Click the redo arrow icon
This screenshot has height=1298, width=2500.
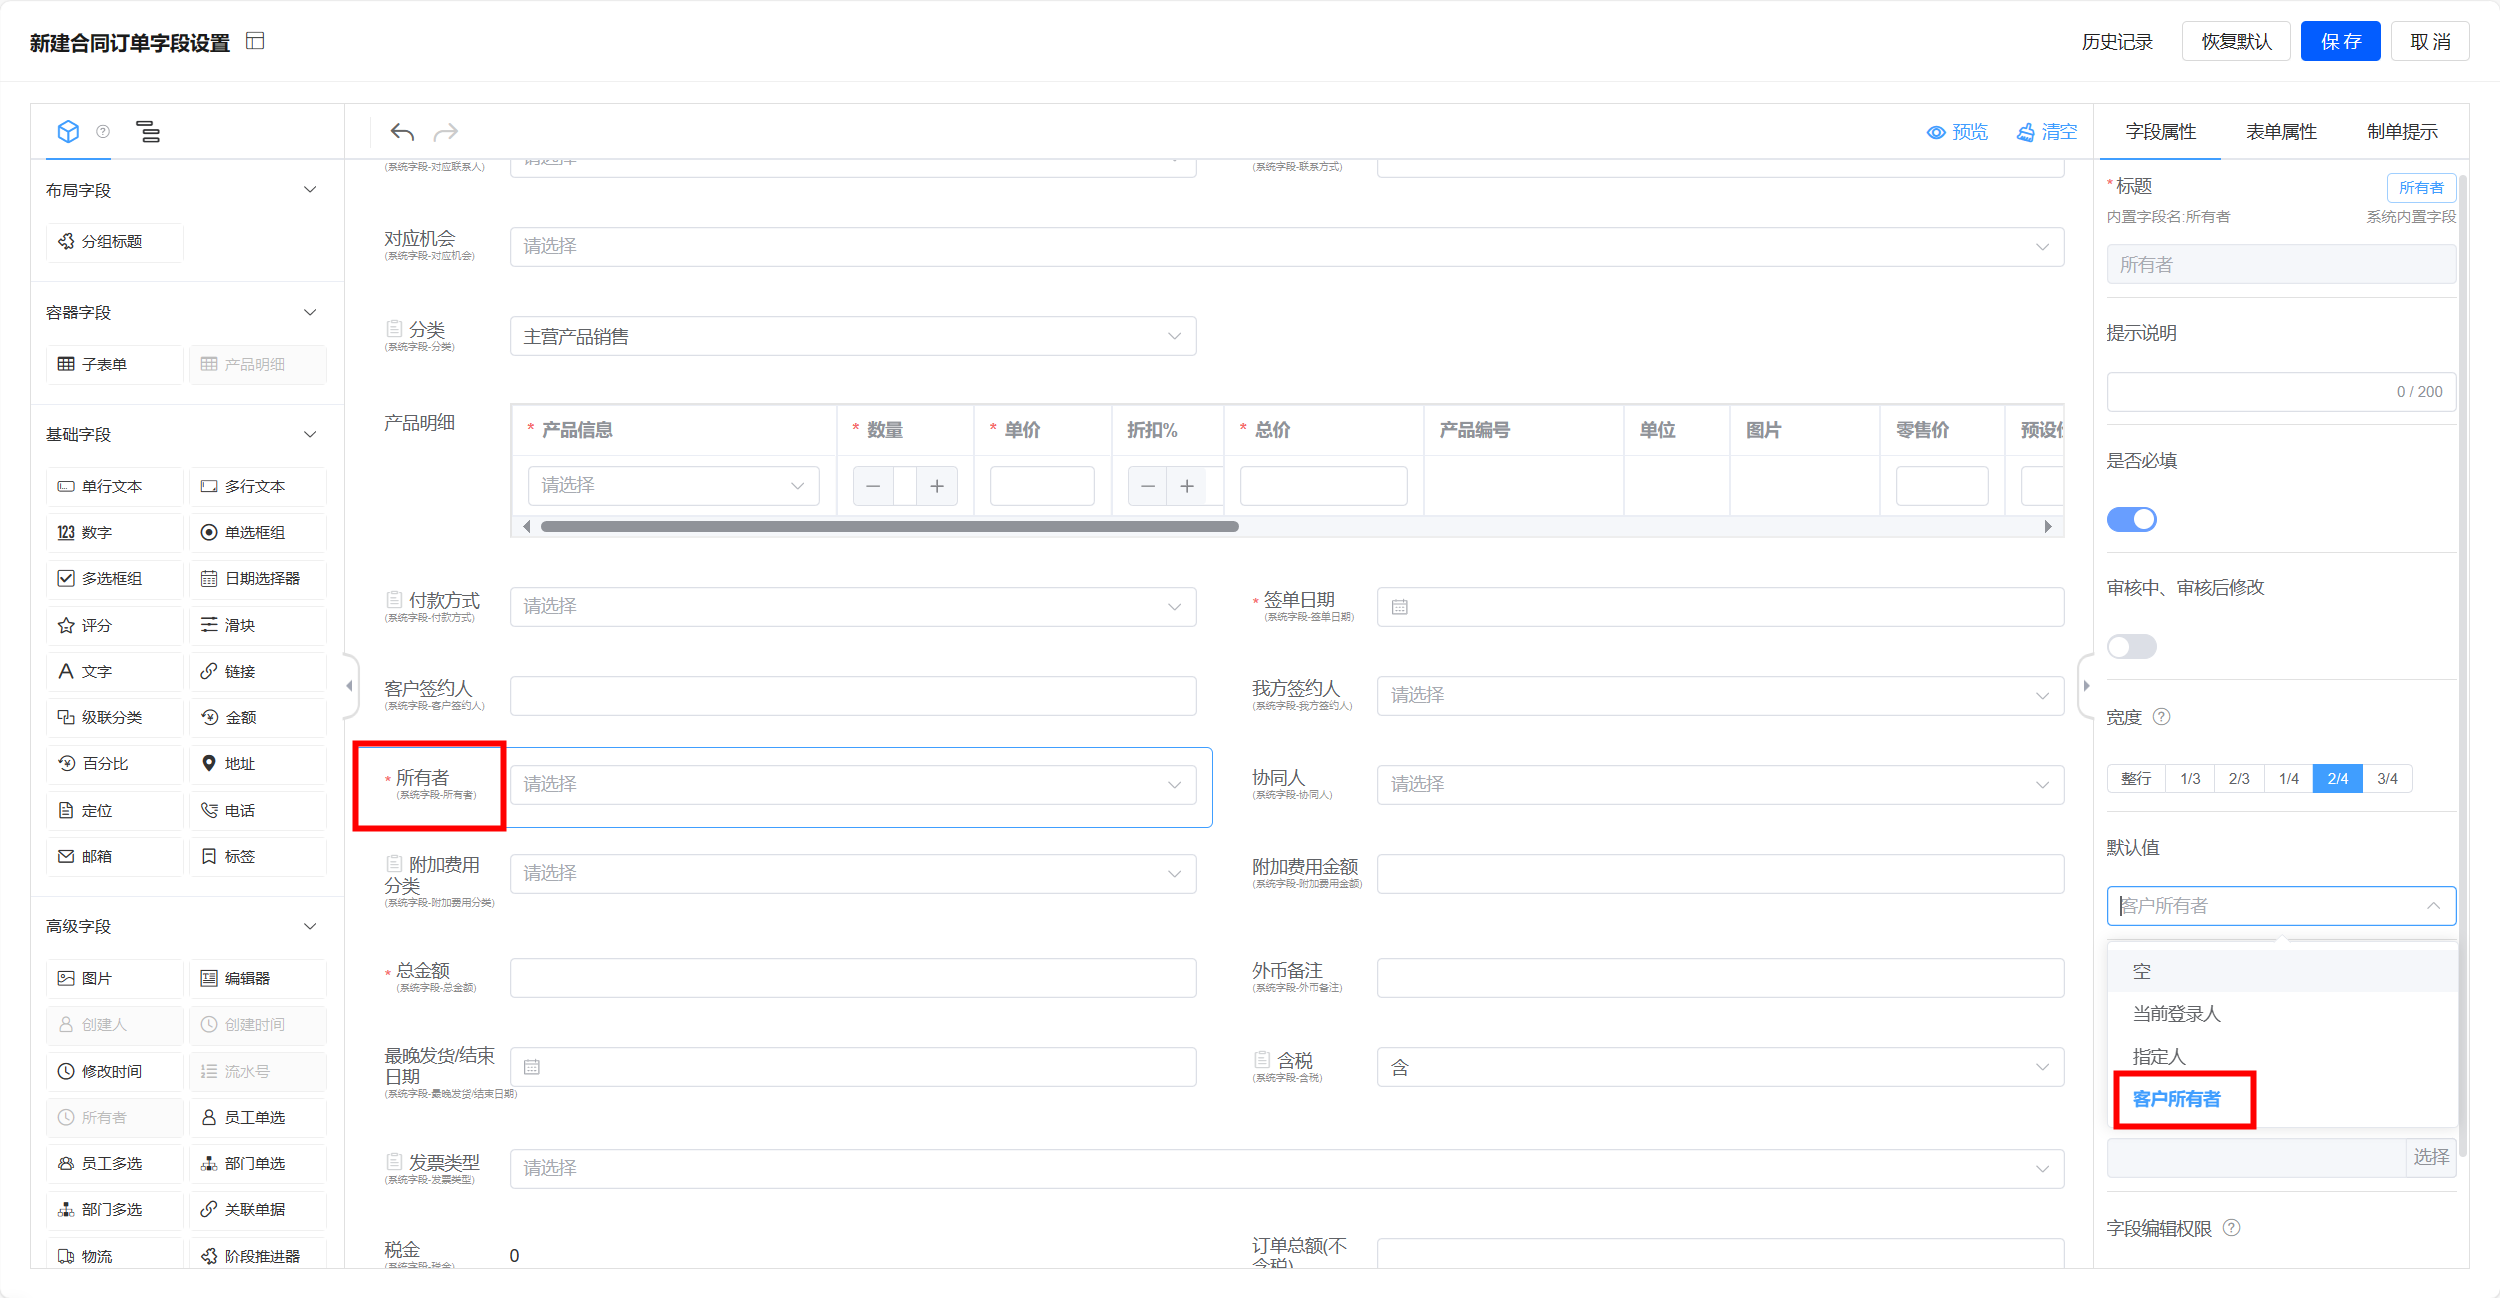[x=446, y=132]
